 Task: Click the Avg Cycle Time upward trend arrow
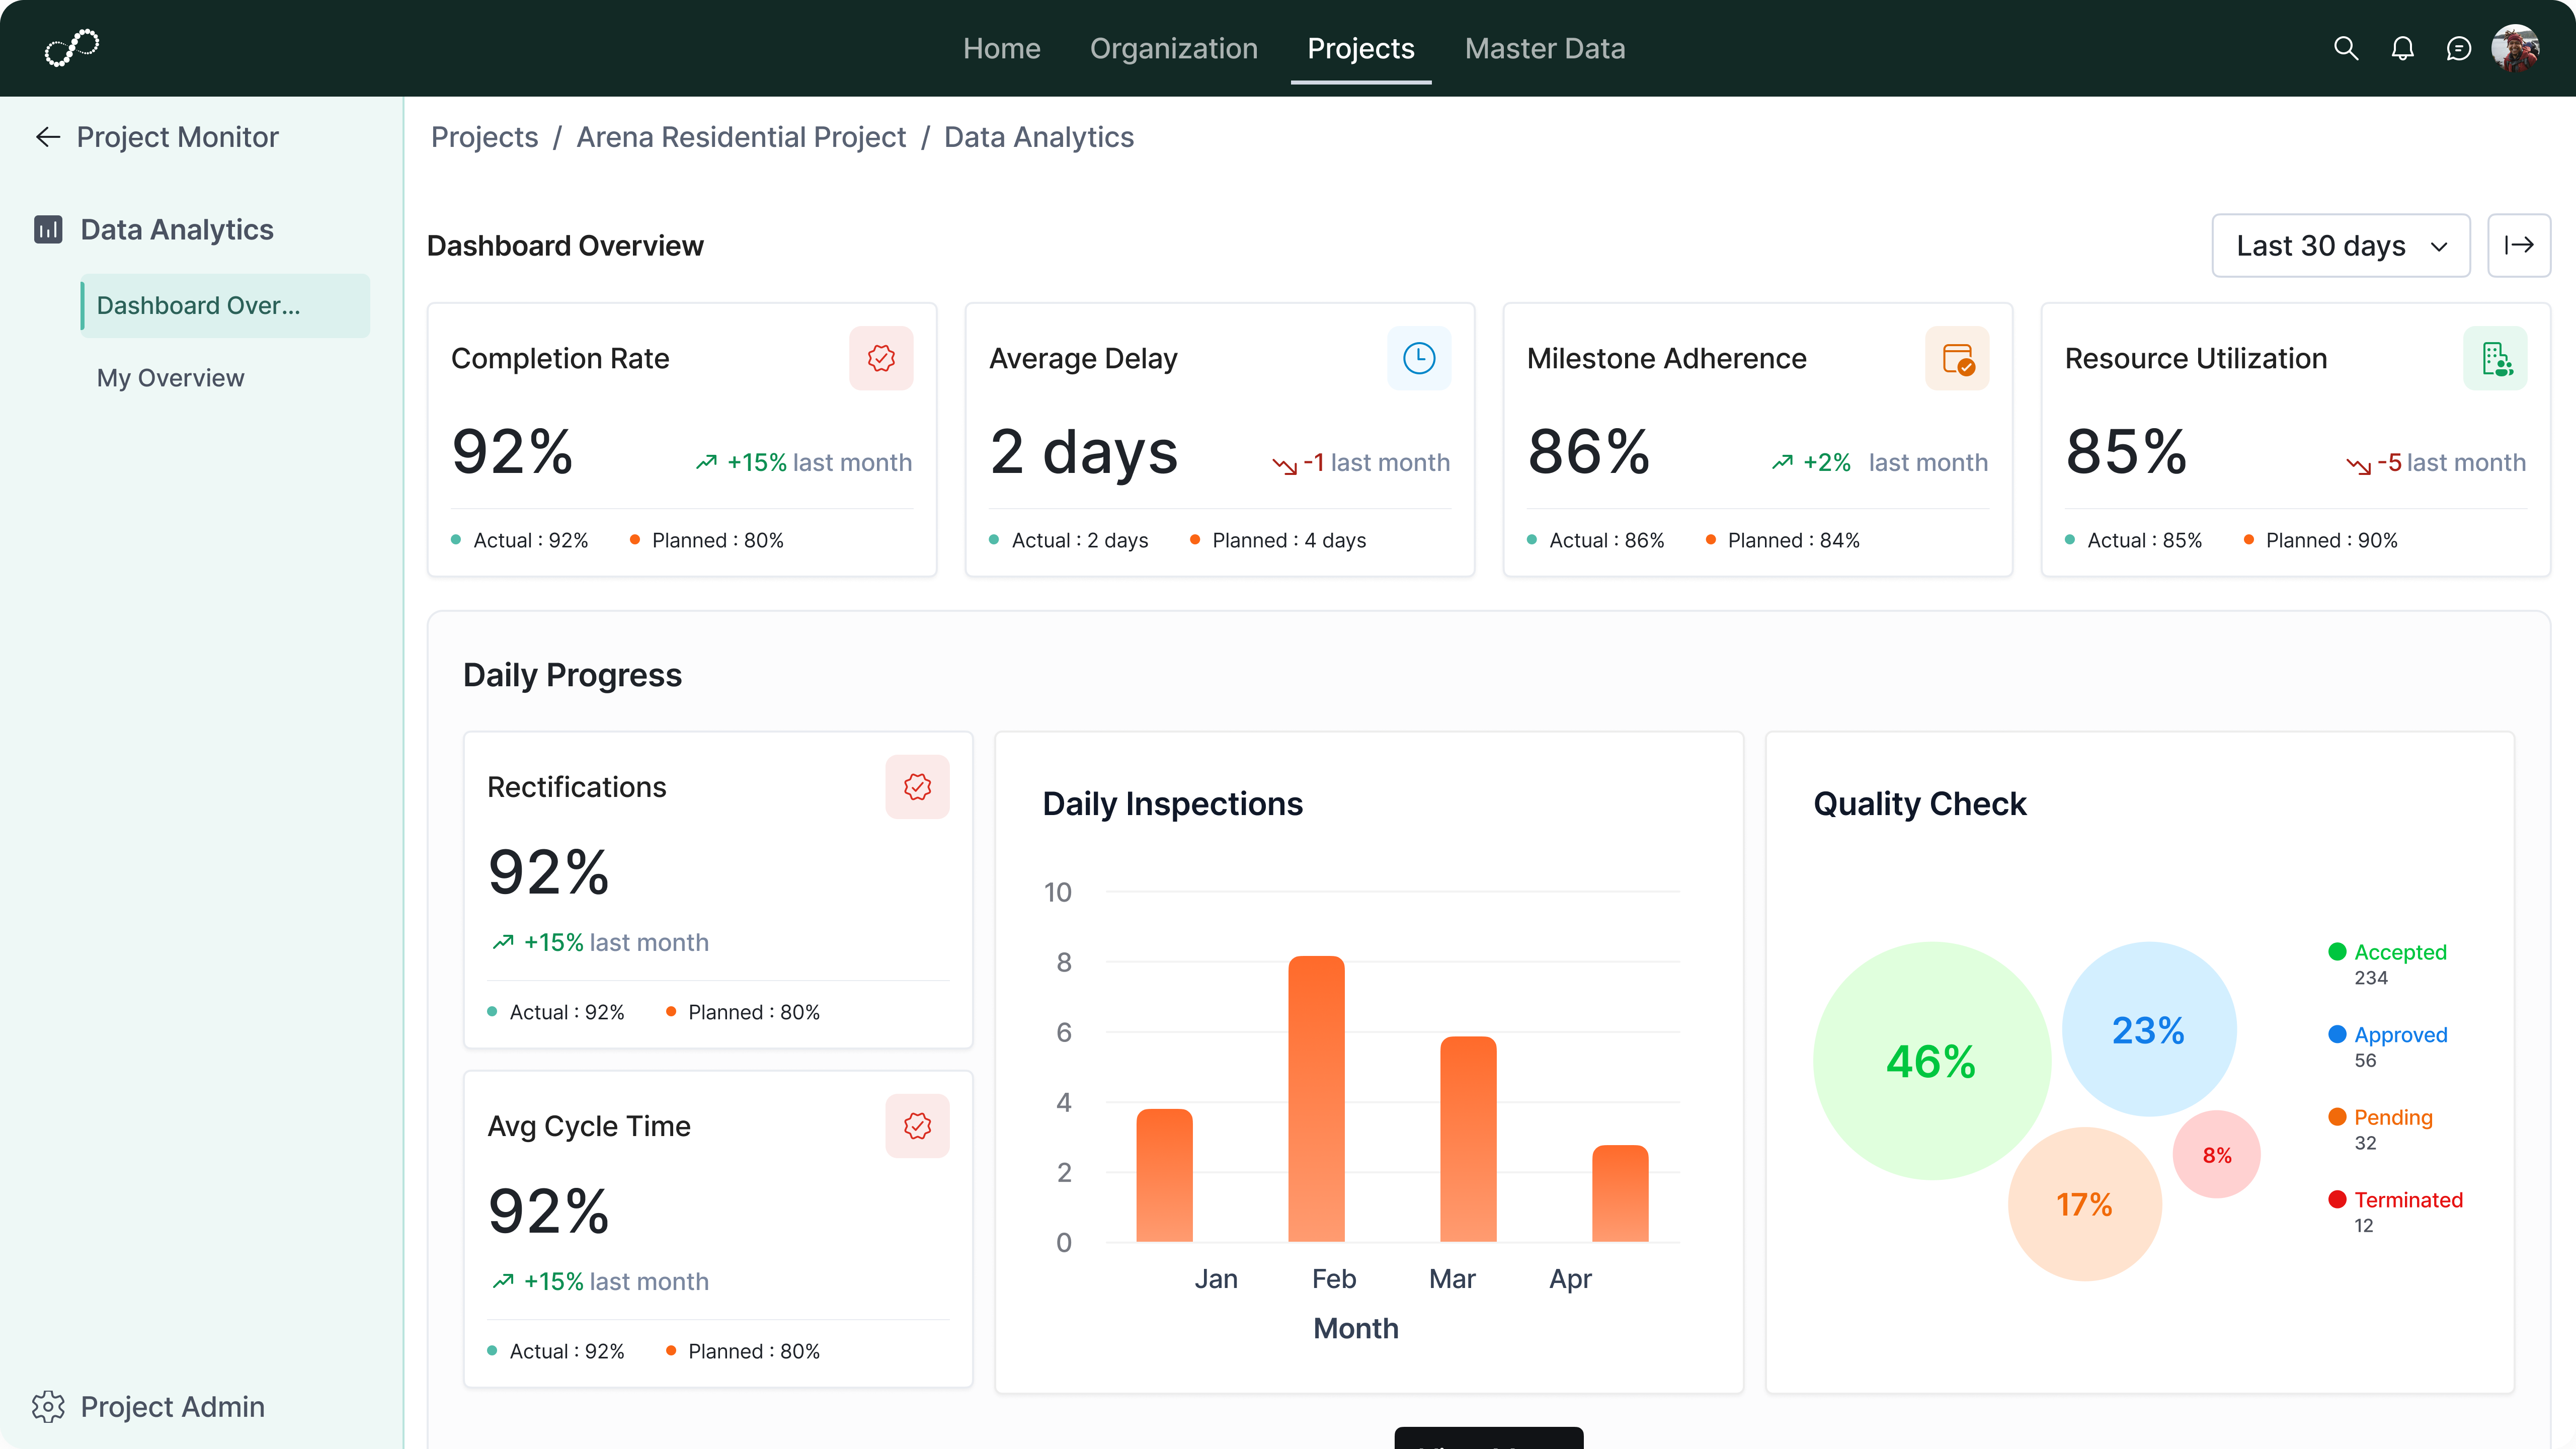tap(503, 1281)
